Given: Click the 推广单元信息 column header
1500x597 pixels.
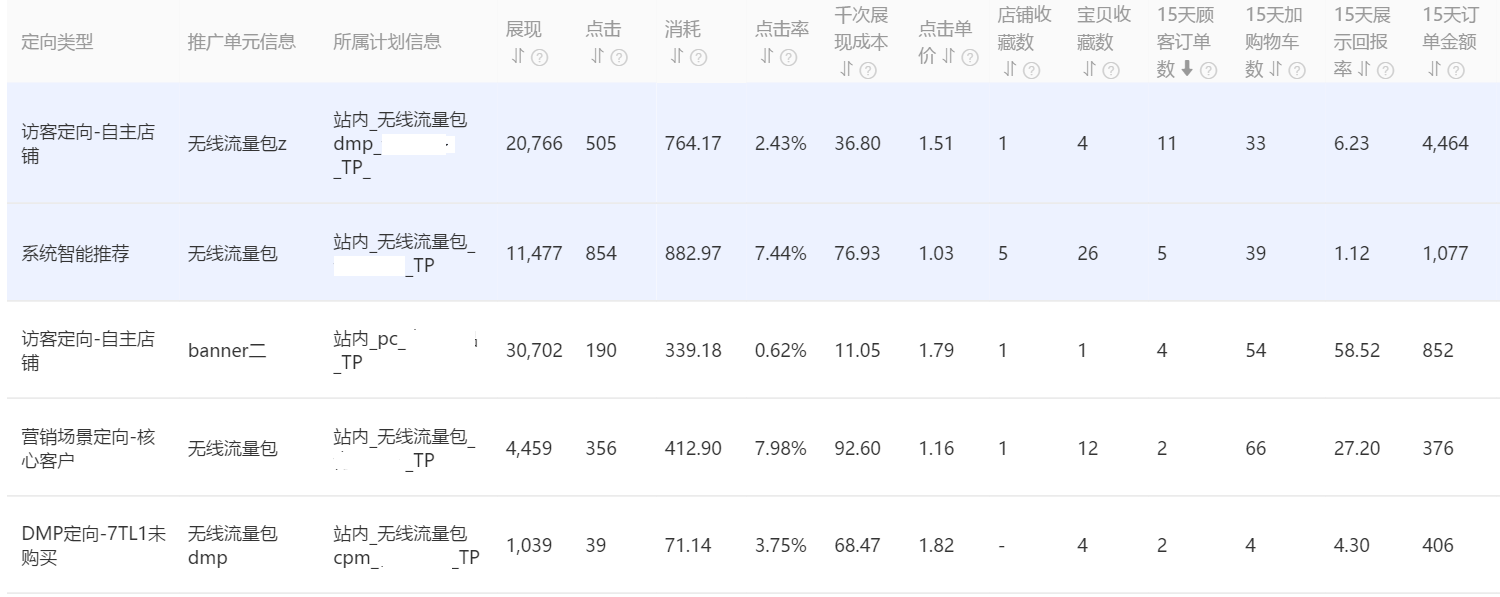Looking at the screenshot, I should pyautogui.click(x=241, y=42).
